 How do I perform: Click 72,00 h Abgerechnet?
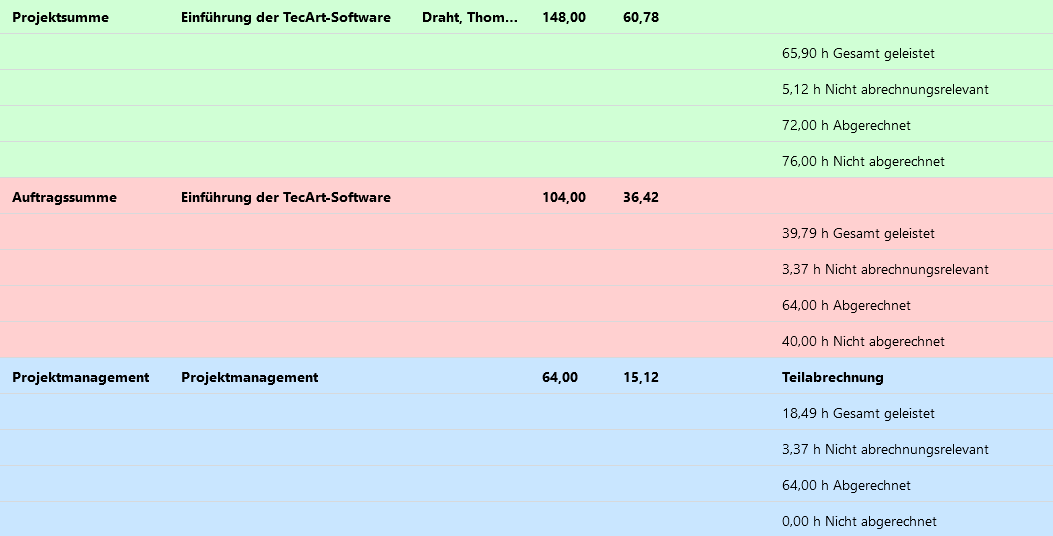tap(846, 126)
